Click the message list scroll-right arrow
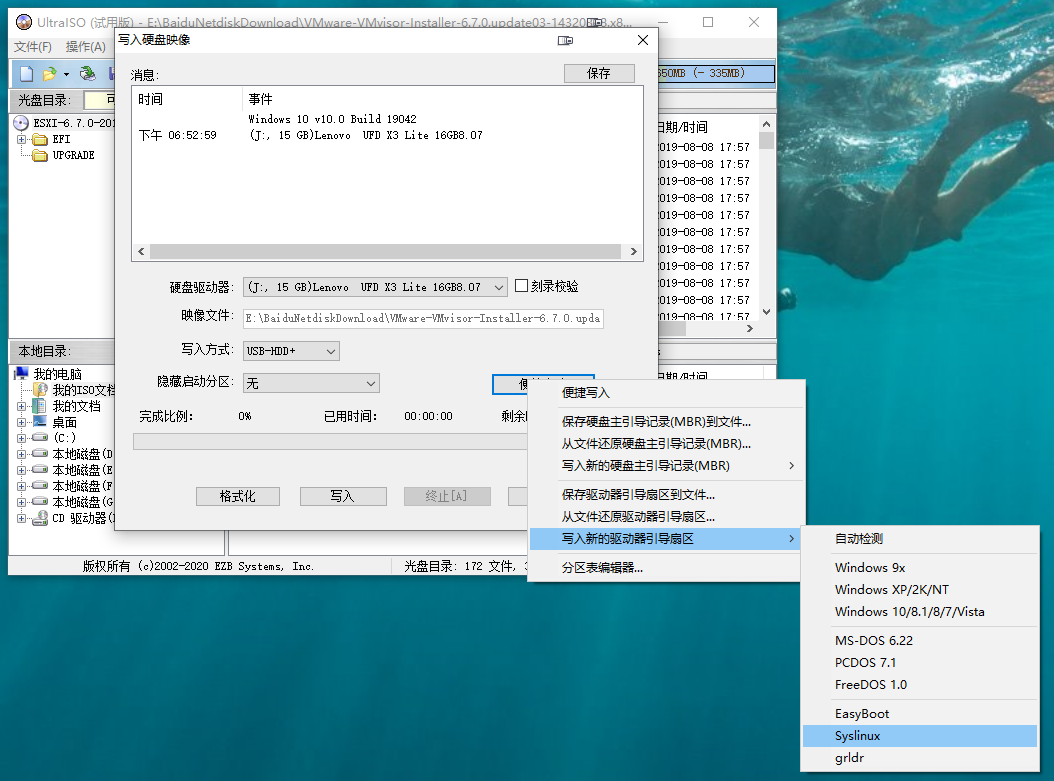Screen dimensions: 1054x781 (633, 251)
